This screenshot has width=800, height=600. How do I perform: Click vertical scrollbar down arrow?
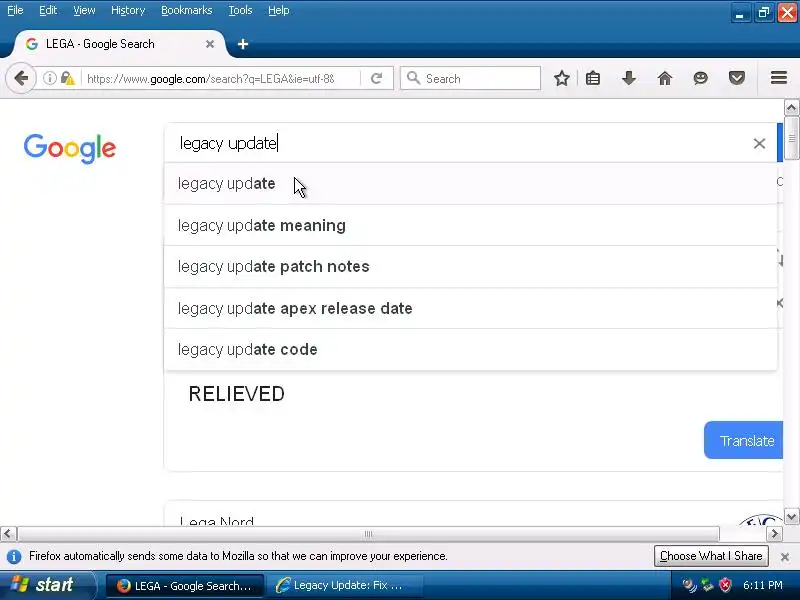pyautogui.click(x=791, y=517)
